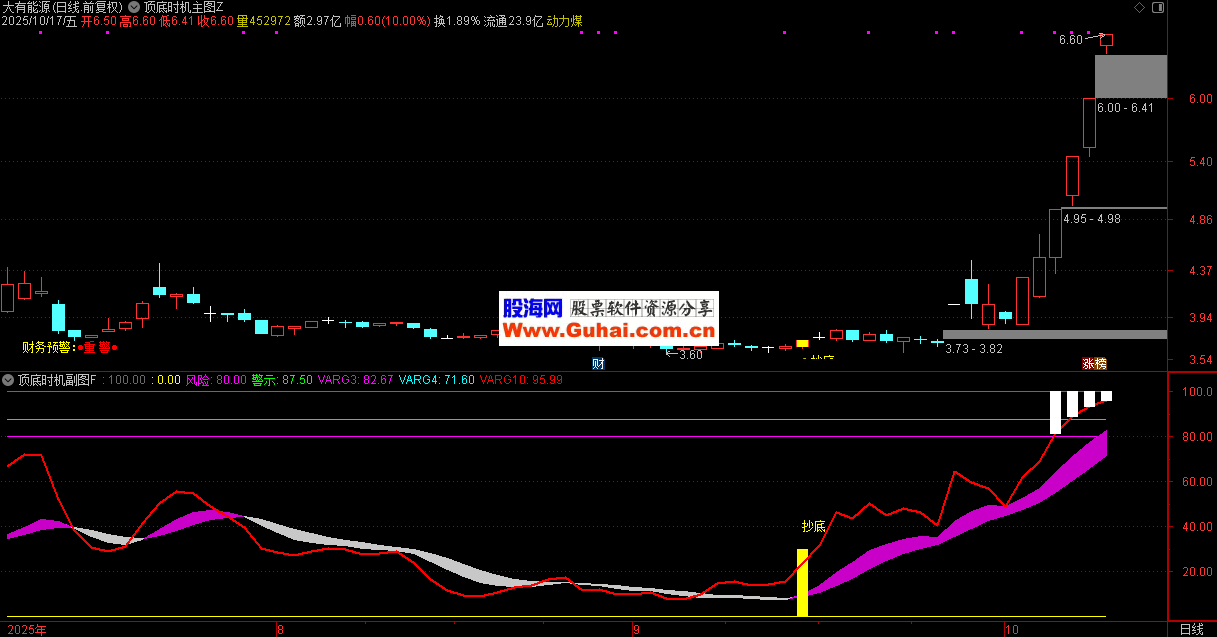The image size is (1217, 637).
Task: Click the 财 marker icon on chart
Action: [x=598, y=363]
